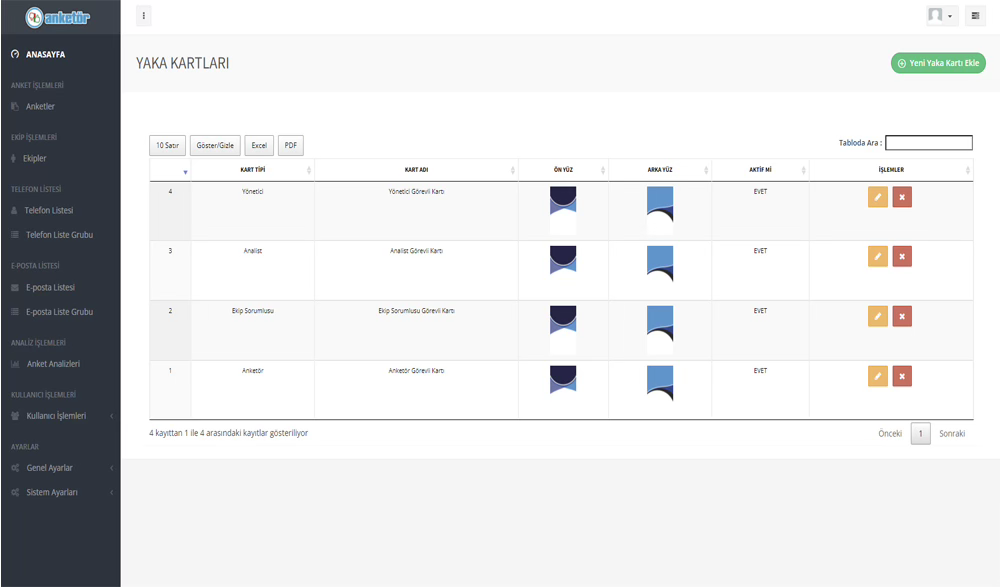Export the table with Excel button
1000x587 pixels.
[258, 146]
